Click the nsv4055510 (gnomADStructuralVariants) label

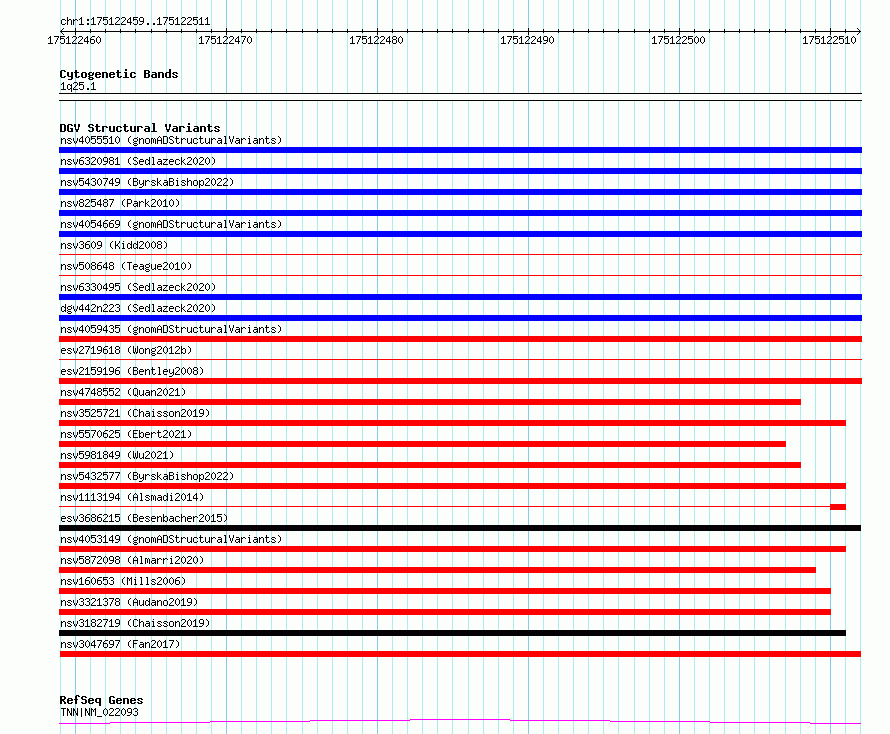(171, 140)
